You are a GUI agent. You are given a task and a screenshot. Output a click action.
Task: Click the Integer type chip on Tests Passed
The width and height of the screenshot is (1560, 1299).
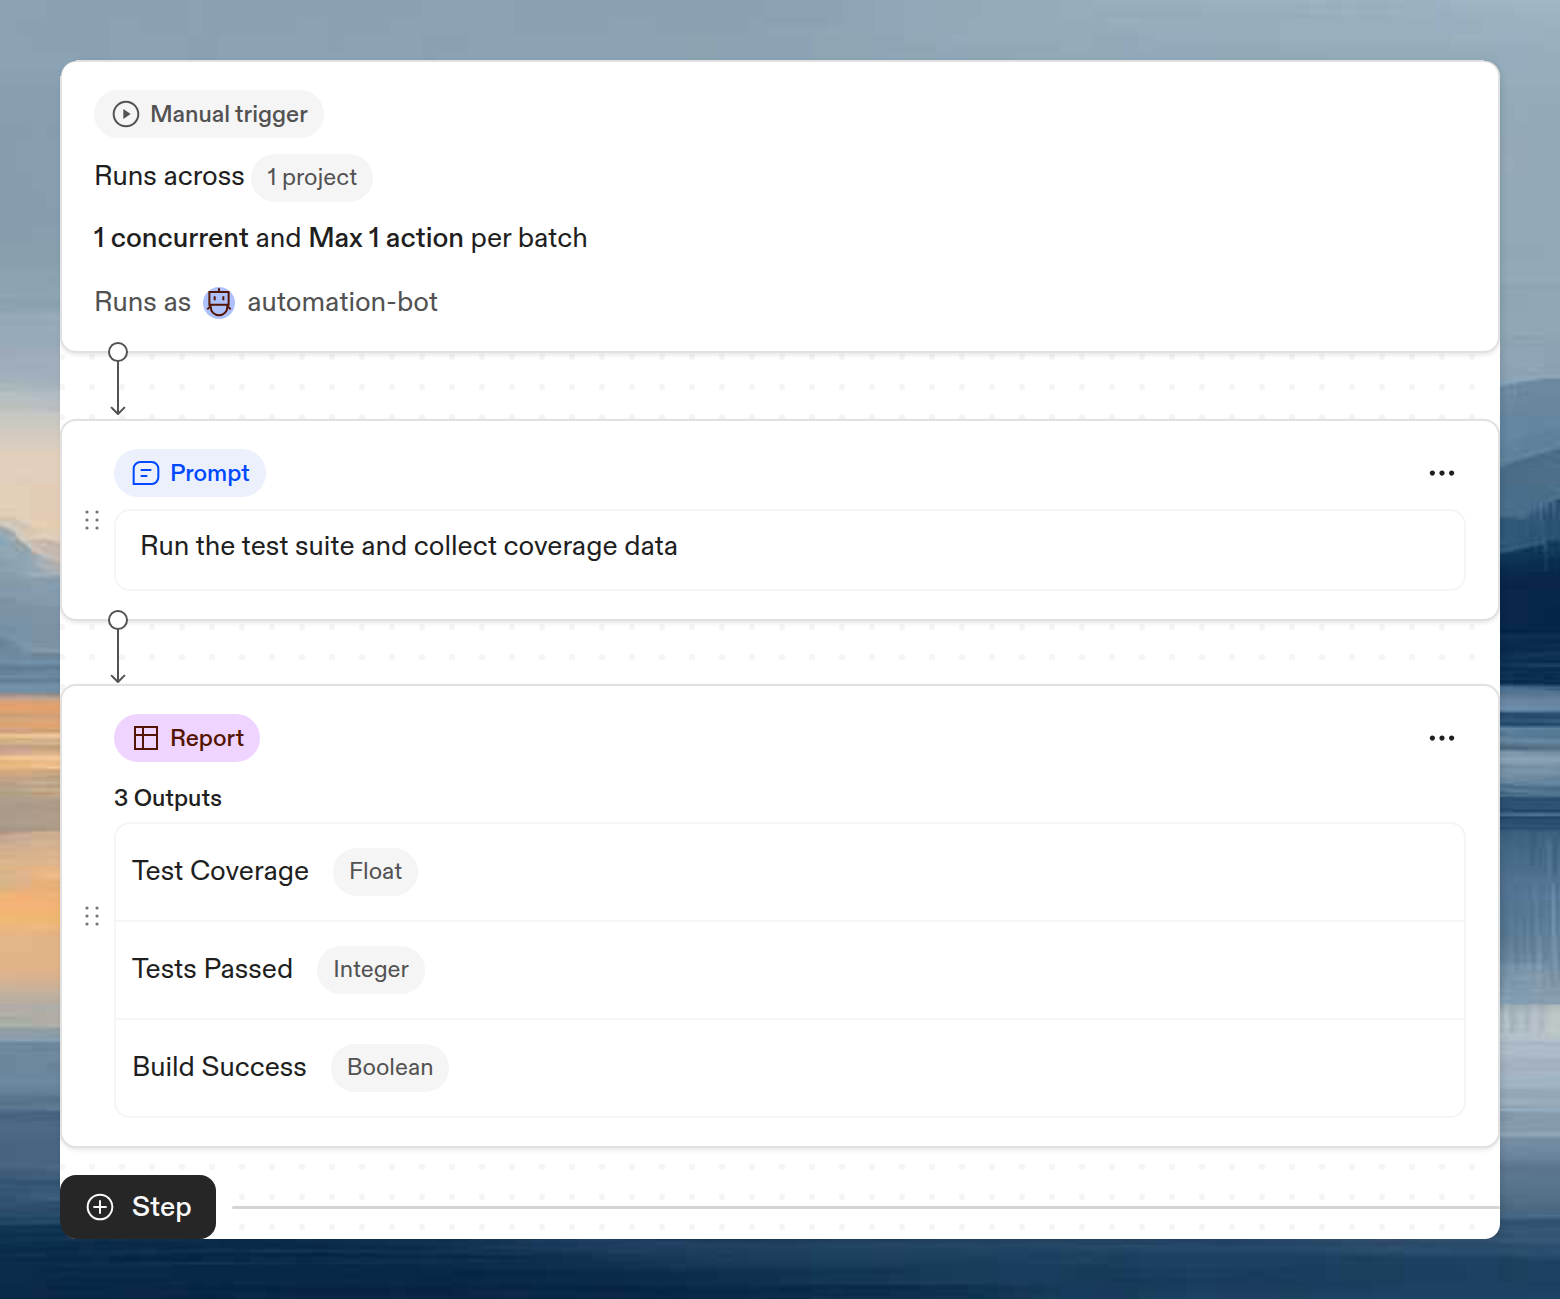click(x=370, y=969)
